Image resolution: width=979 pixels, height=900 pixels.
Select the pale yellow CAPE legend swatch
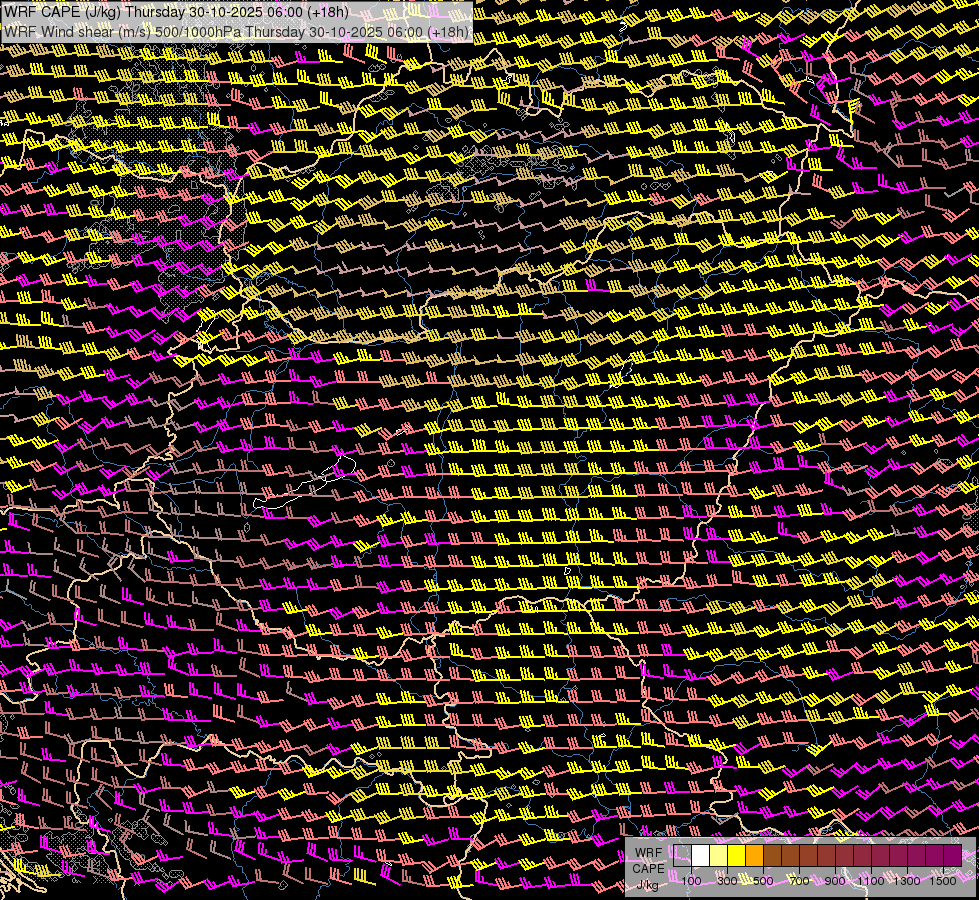coord(718,856)
